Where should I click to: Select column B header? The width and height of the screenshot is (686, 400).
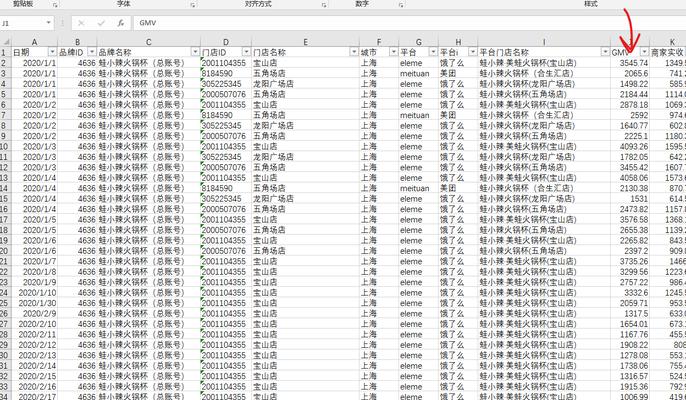tap(77, 42)
